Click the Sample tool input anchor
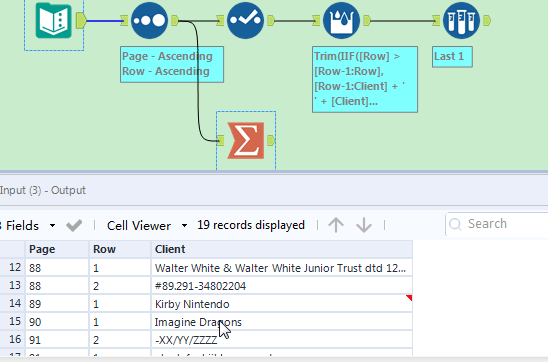This screenshot has width=548, height=362. click(436, 21)
